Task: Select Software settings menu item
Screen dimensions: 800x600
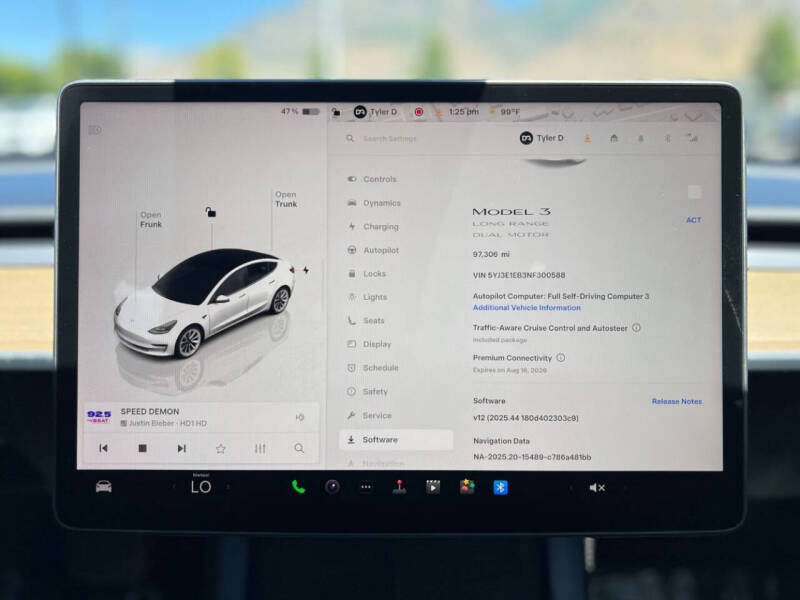Action: [x=396, y=439]
